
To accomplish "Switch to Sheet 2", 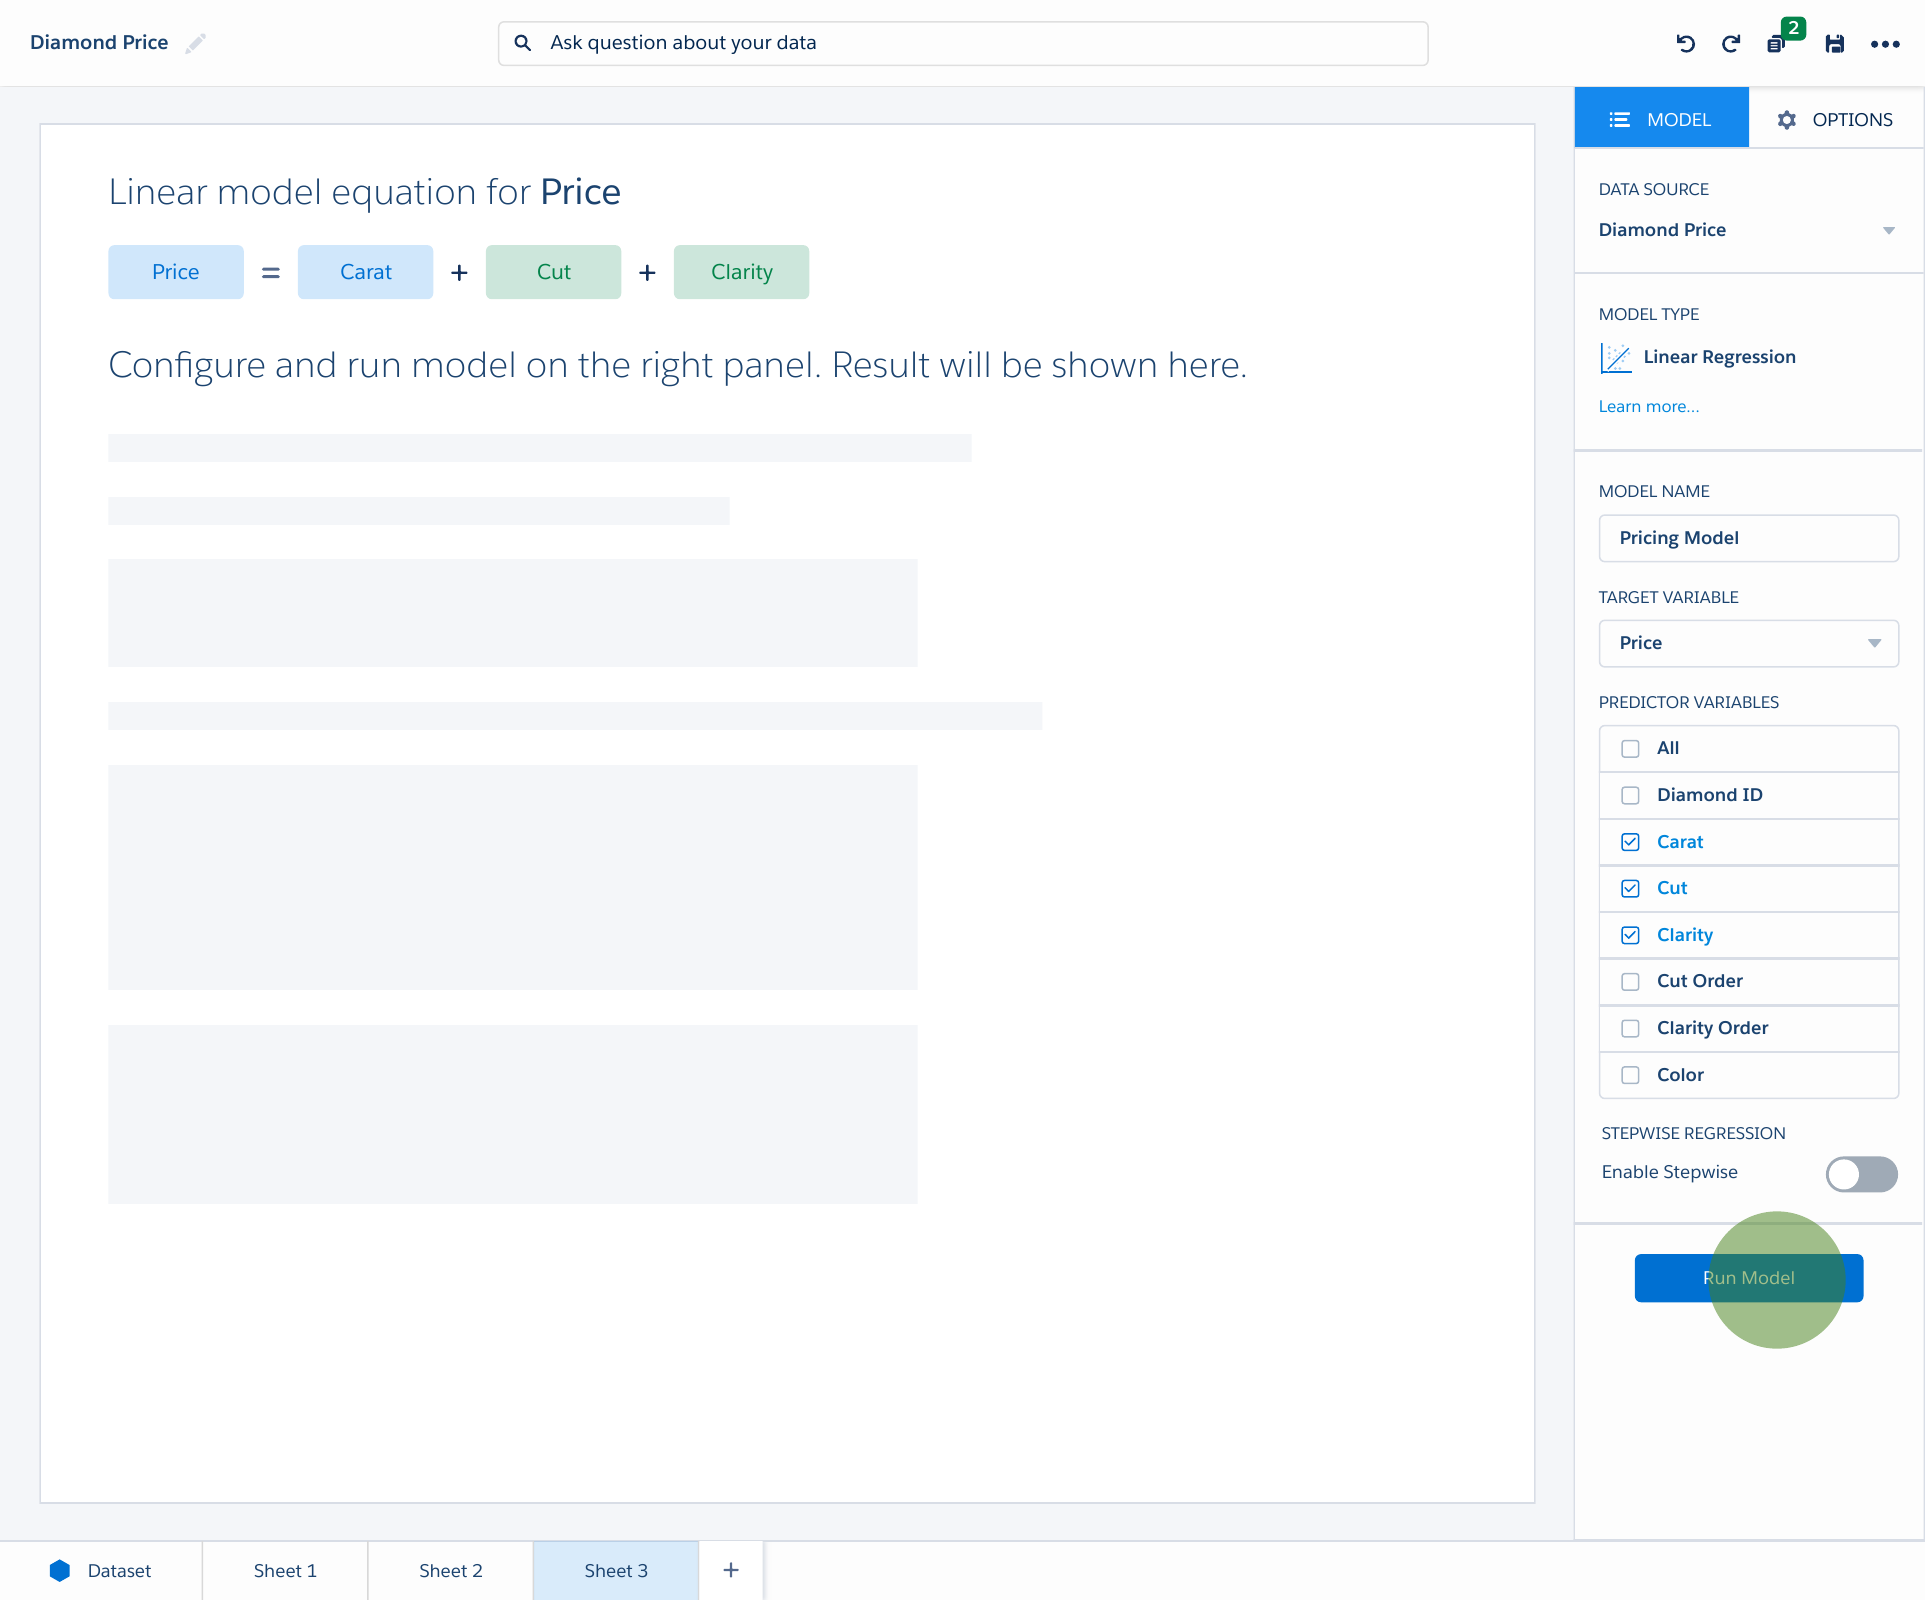I will click(x=451, y=1570).
